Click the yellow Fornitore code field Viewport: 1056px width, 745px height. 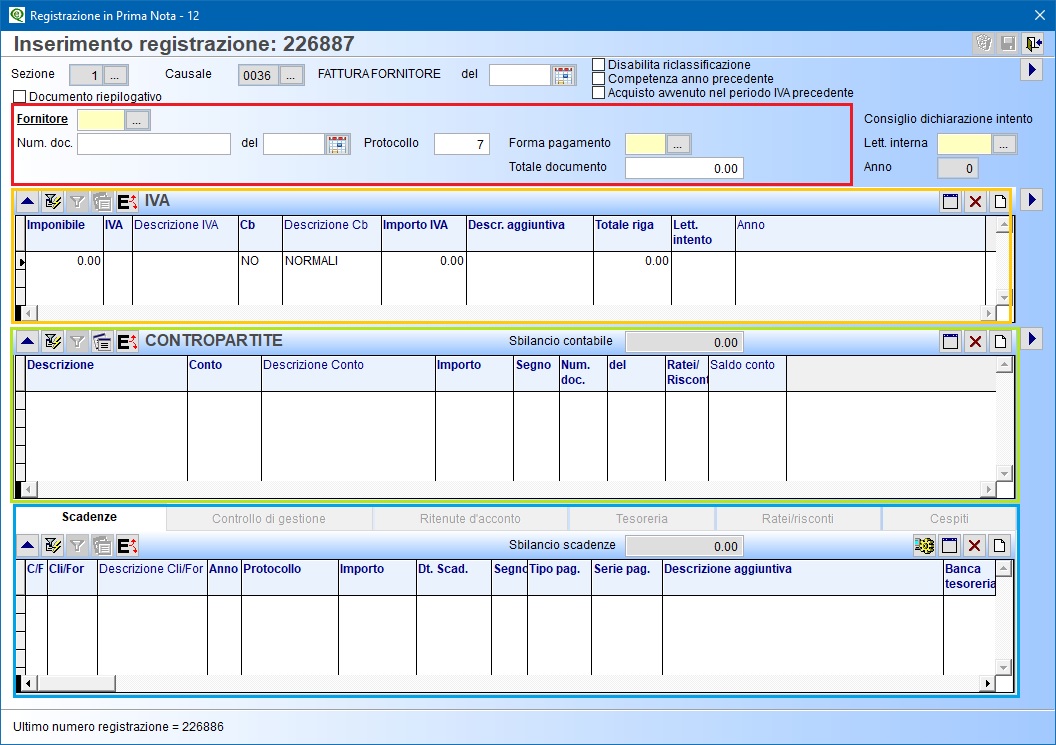(x=101, y=120)
